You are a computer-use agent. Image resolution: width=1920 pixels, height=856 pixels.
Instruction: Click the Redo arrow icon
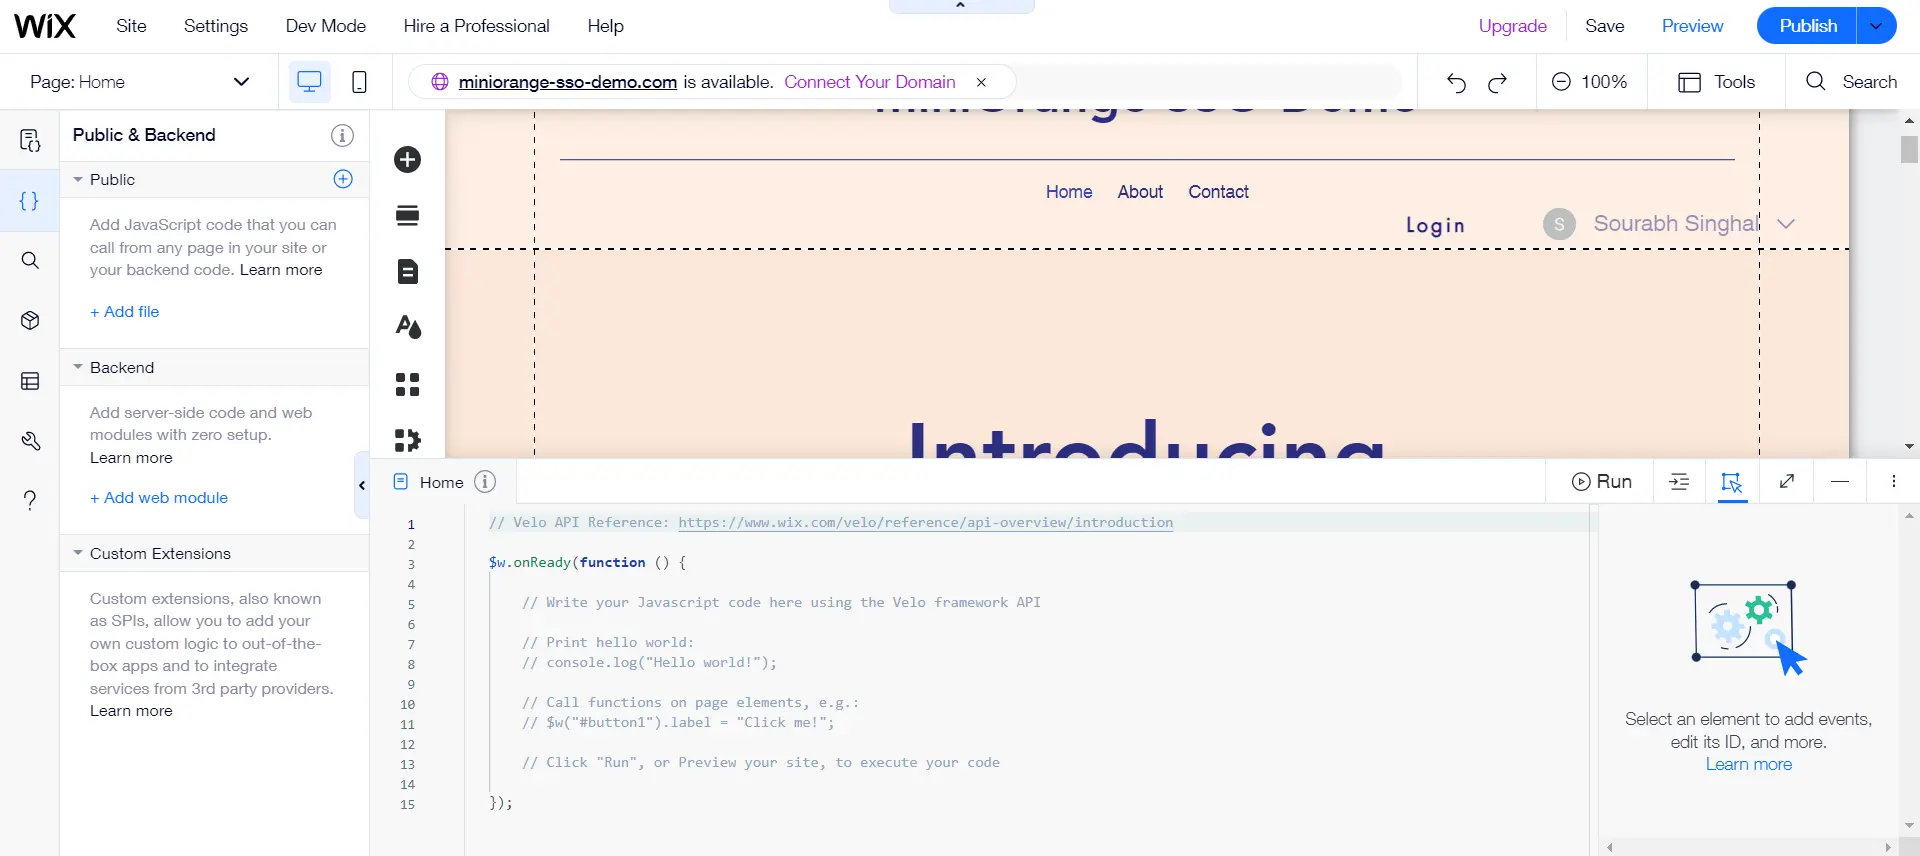[1498, 82]
